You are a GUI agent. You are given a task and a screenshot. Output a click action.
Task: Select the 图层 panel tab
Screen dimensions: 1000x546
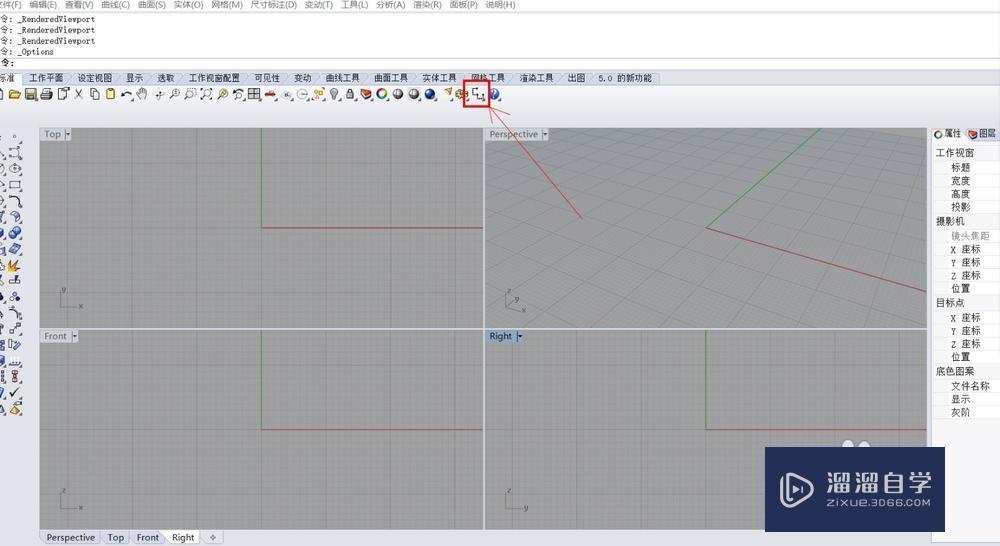(982, 134)
